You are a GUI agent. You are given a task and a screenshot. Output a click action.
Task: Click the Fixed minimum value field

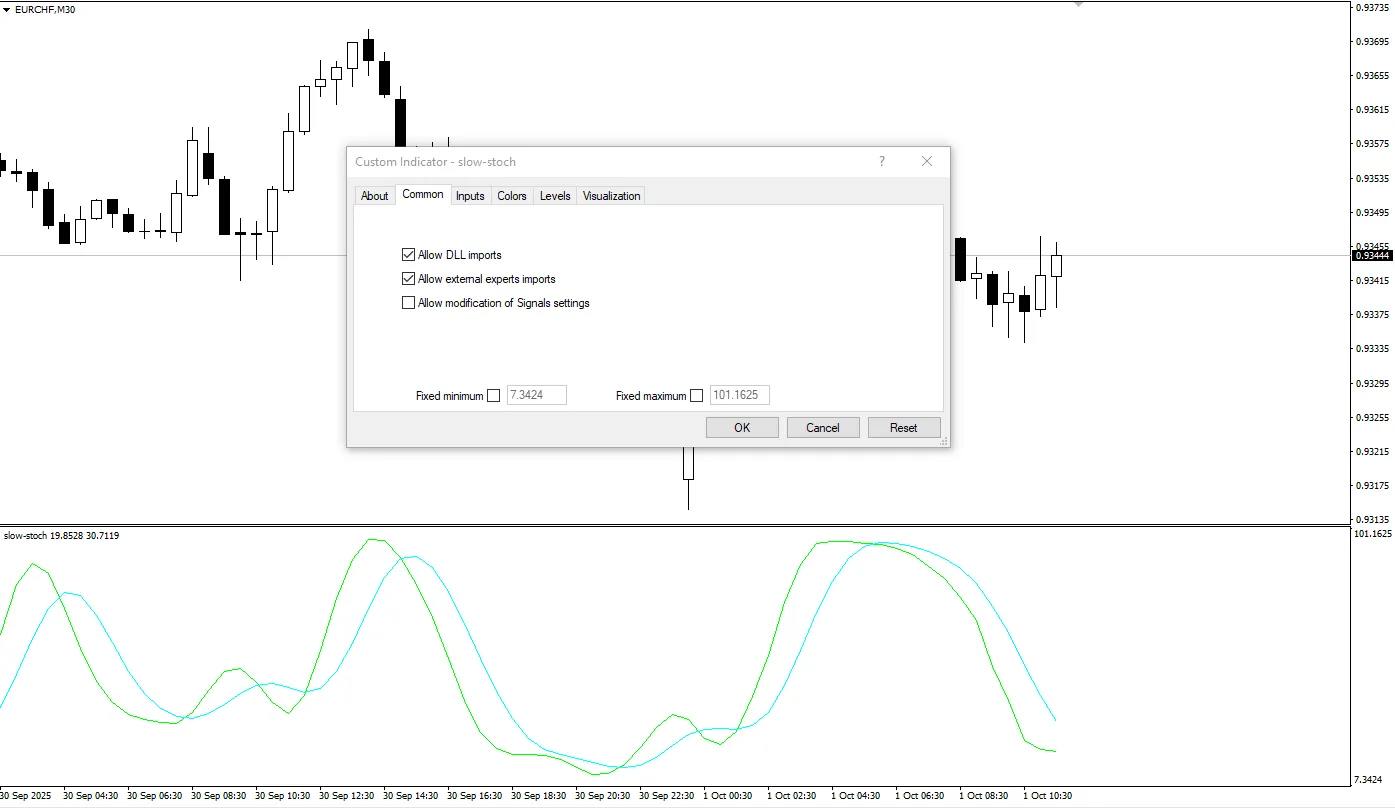[537, 395]
